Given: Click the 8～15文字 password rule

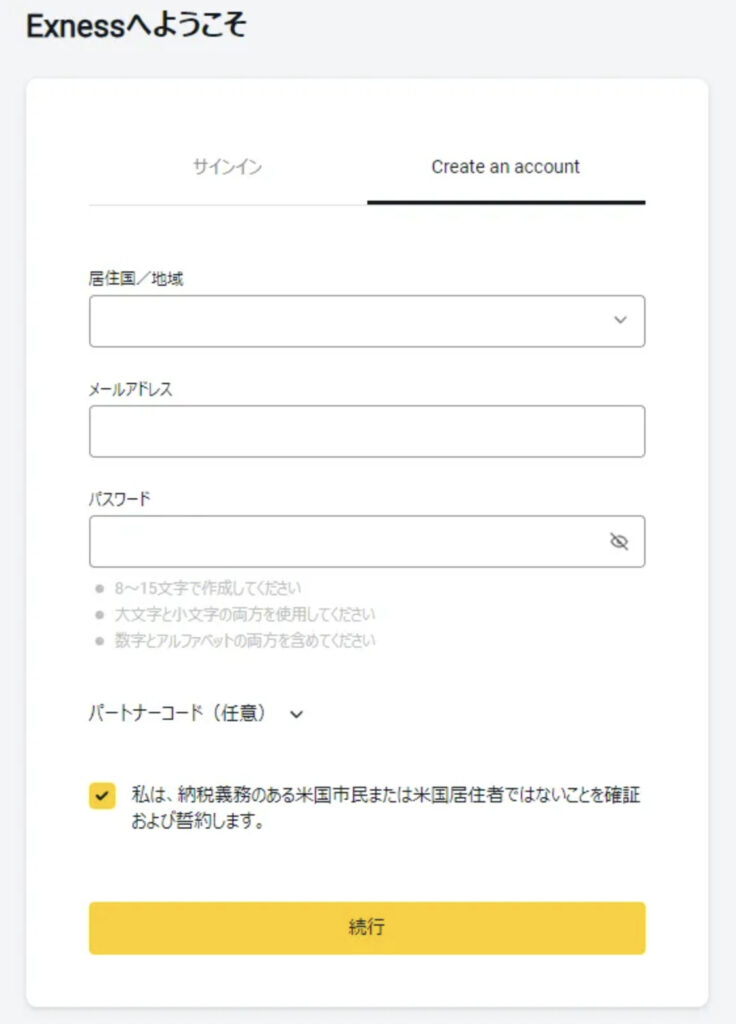Looking at the screenshot, I should tap(208, 588).
